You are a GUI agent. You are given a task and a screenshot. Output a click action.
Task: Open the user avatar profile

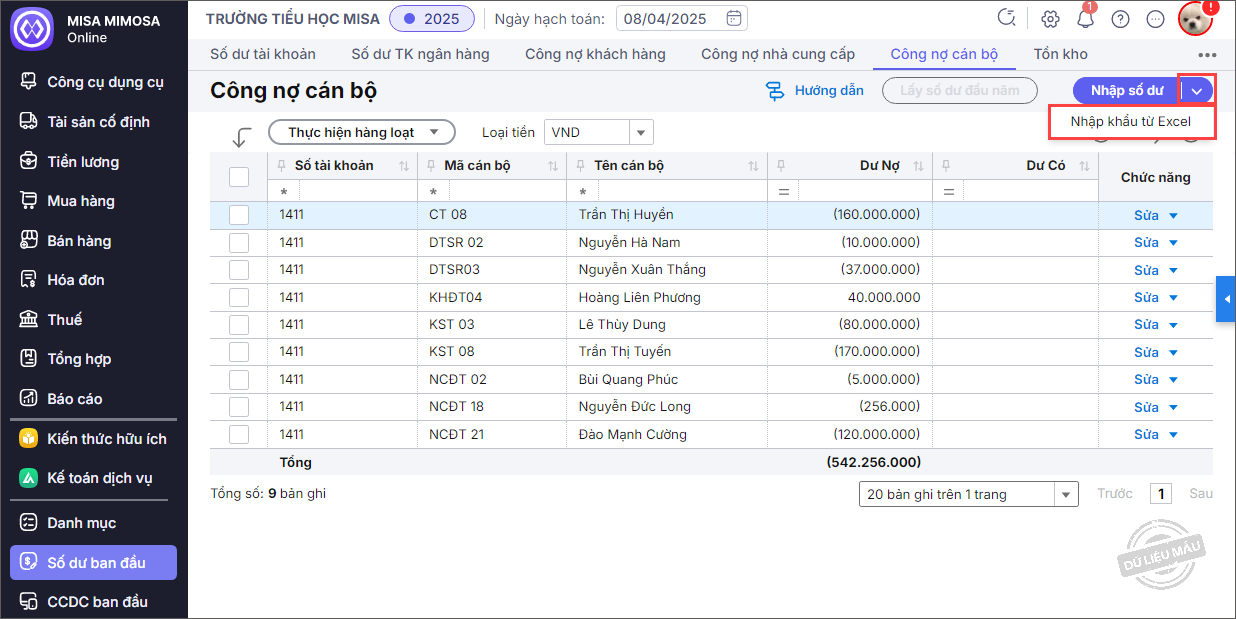[x=1195, y=19]
